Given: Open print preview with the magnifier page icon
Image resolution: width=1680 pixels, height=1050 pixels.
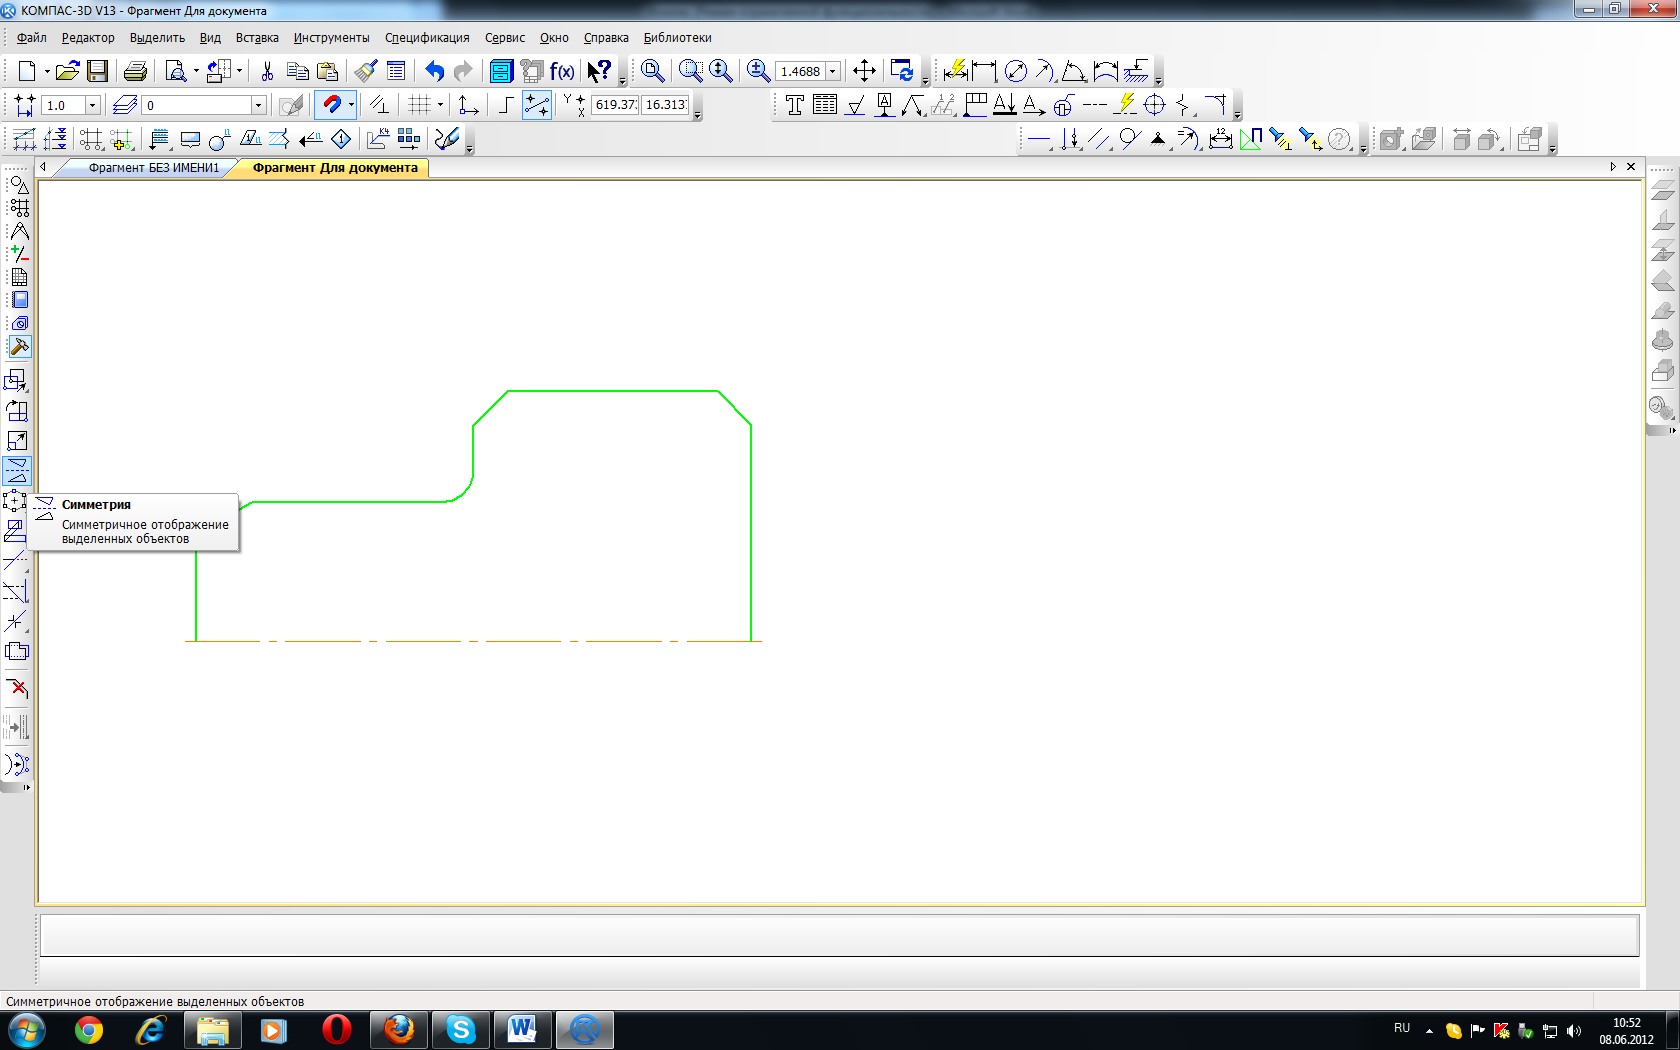Looking at the screenshot, I should click(x=176, y=71).
